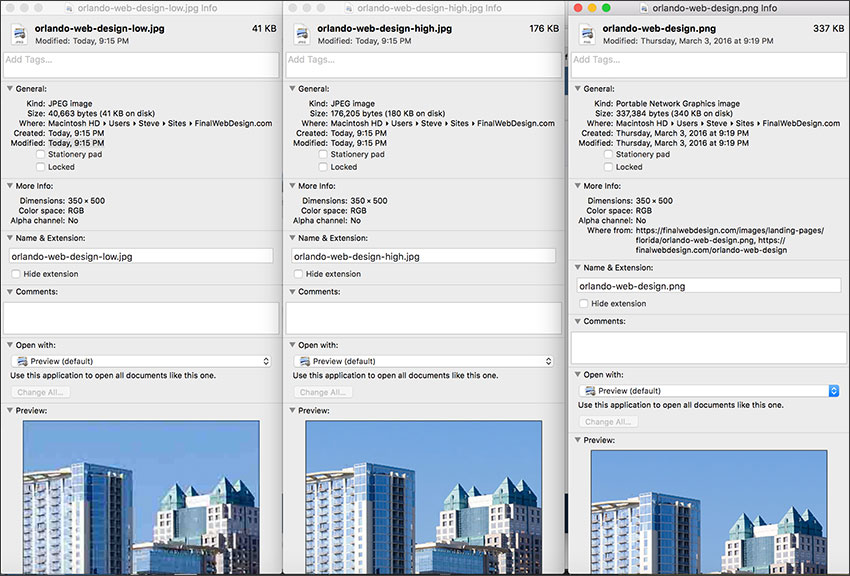The image size is (850, 576).
Task: Collapse the General section in high.jpg window
Action: click(292, 88)
